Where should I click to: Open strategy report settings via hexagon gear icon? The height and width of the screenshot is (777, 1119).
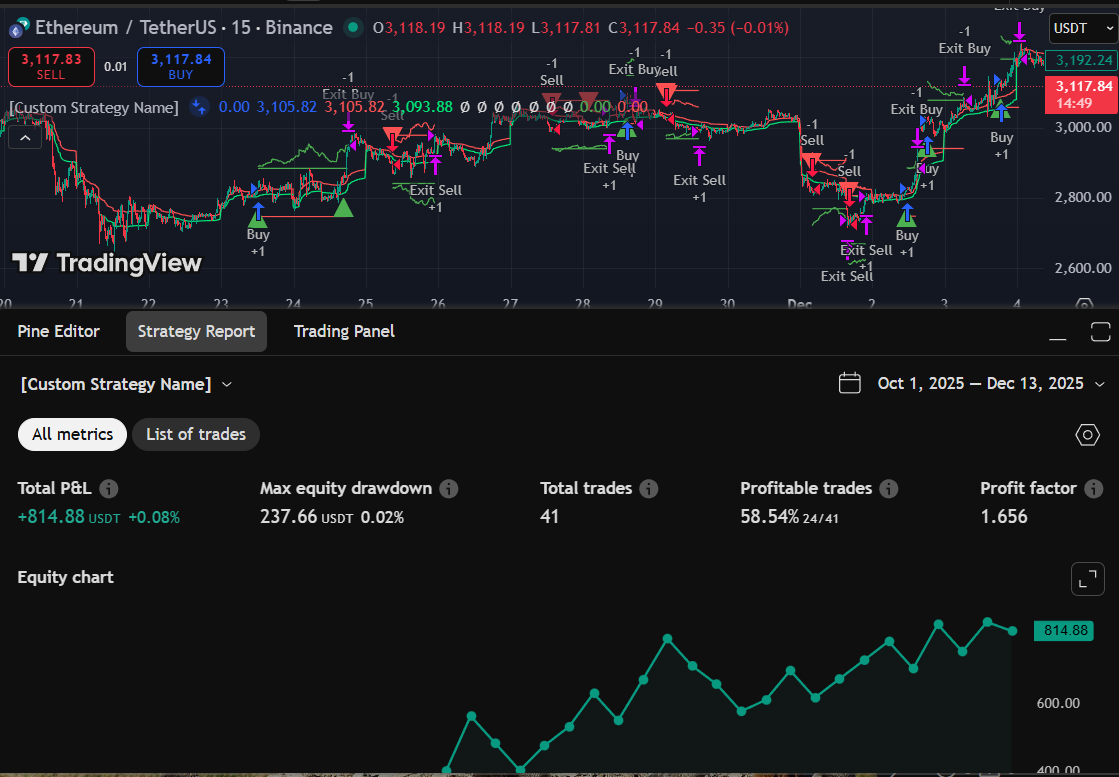coord(1087,435)
